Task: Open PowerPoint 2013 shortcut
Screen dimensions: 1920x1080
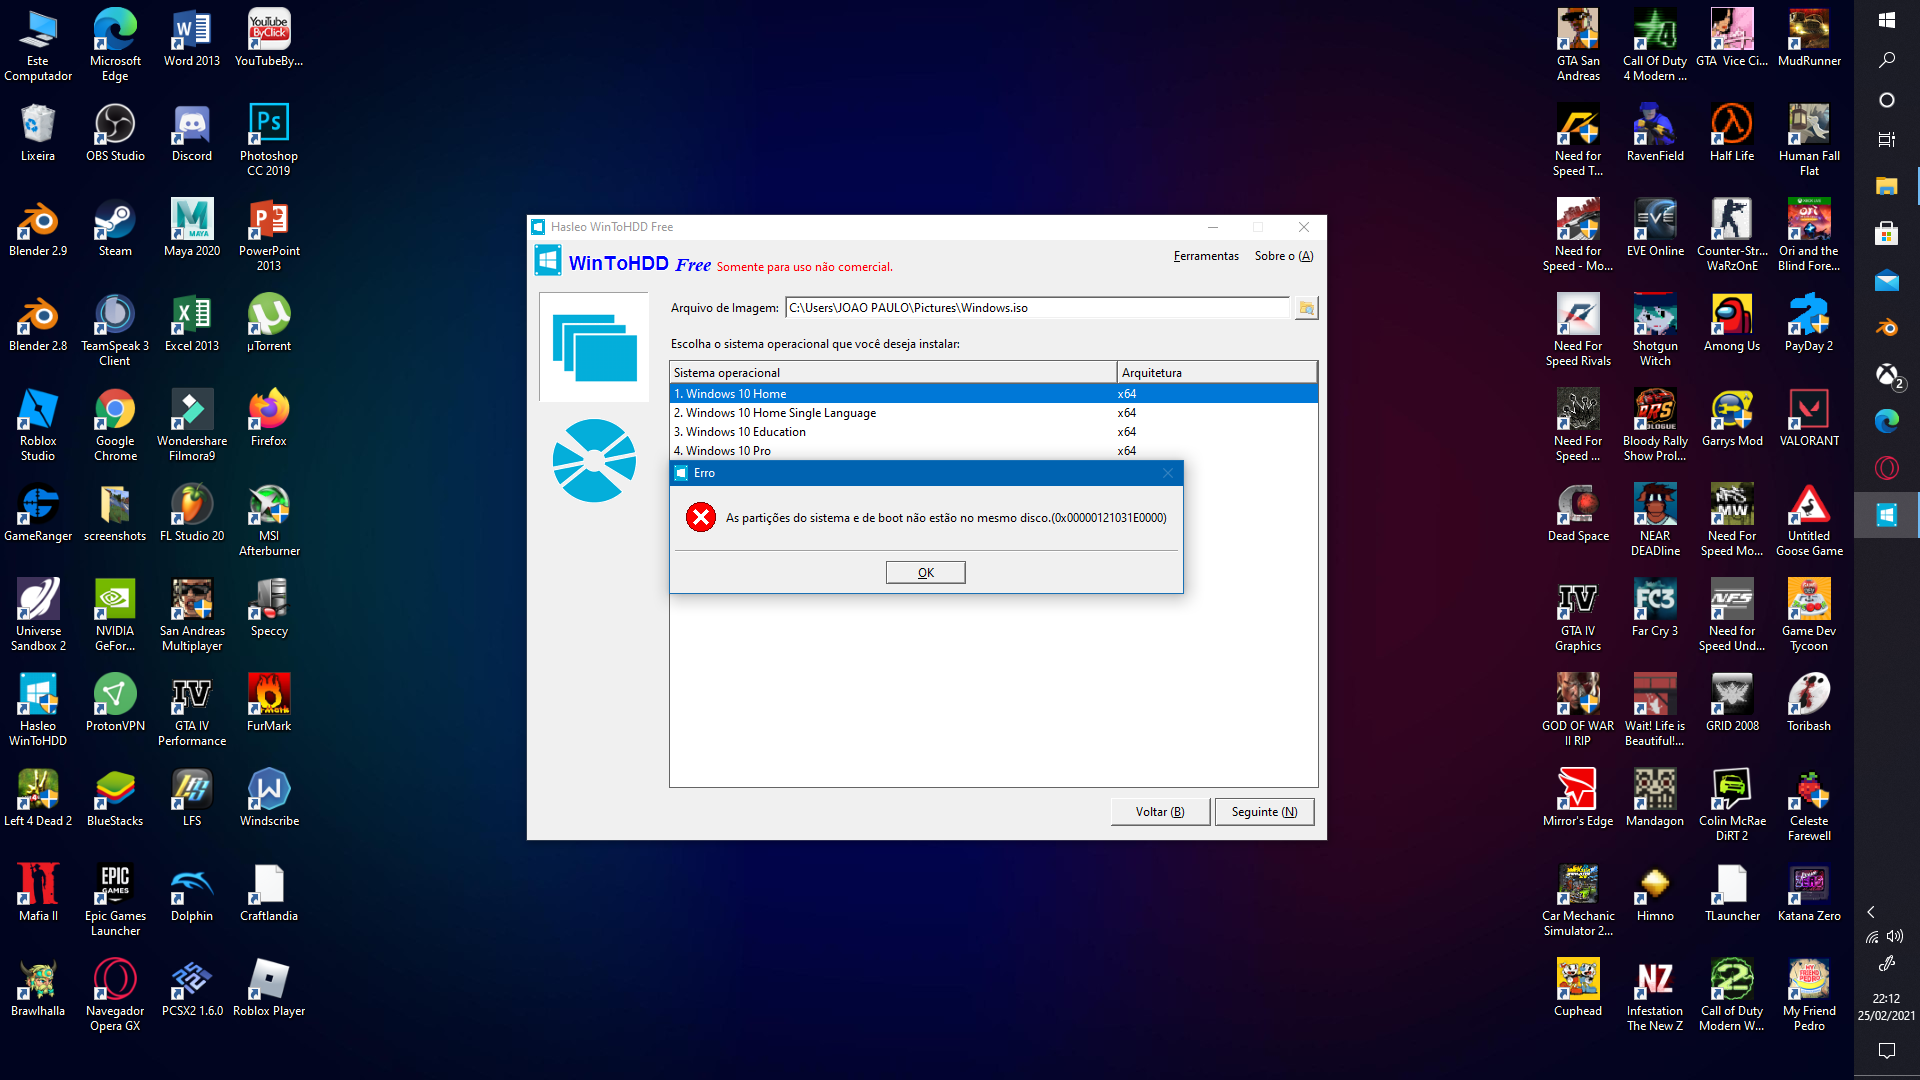Action: pyautogui.click(x=269, y=236)
